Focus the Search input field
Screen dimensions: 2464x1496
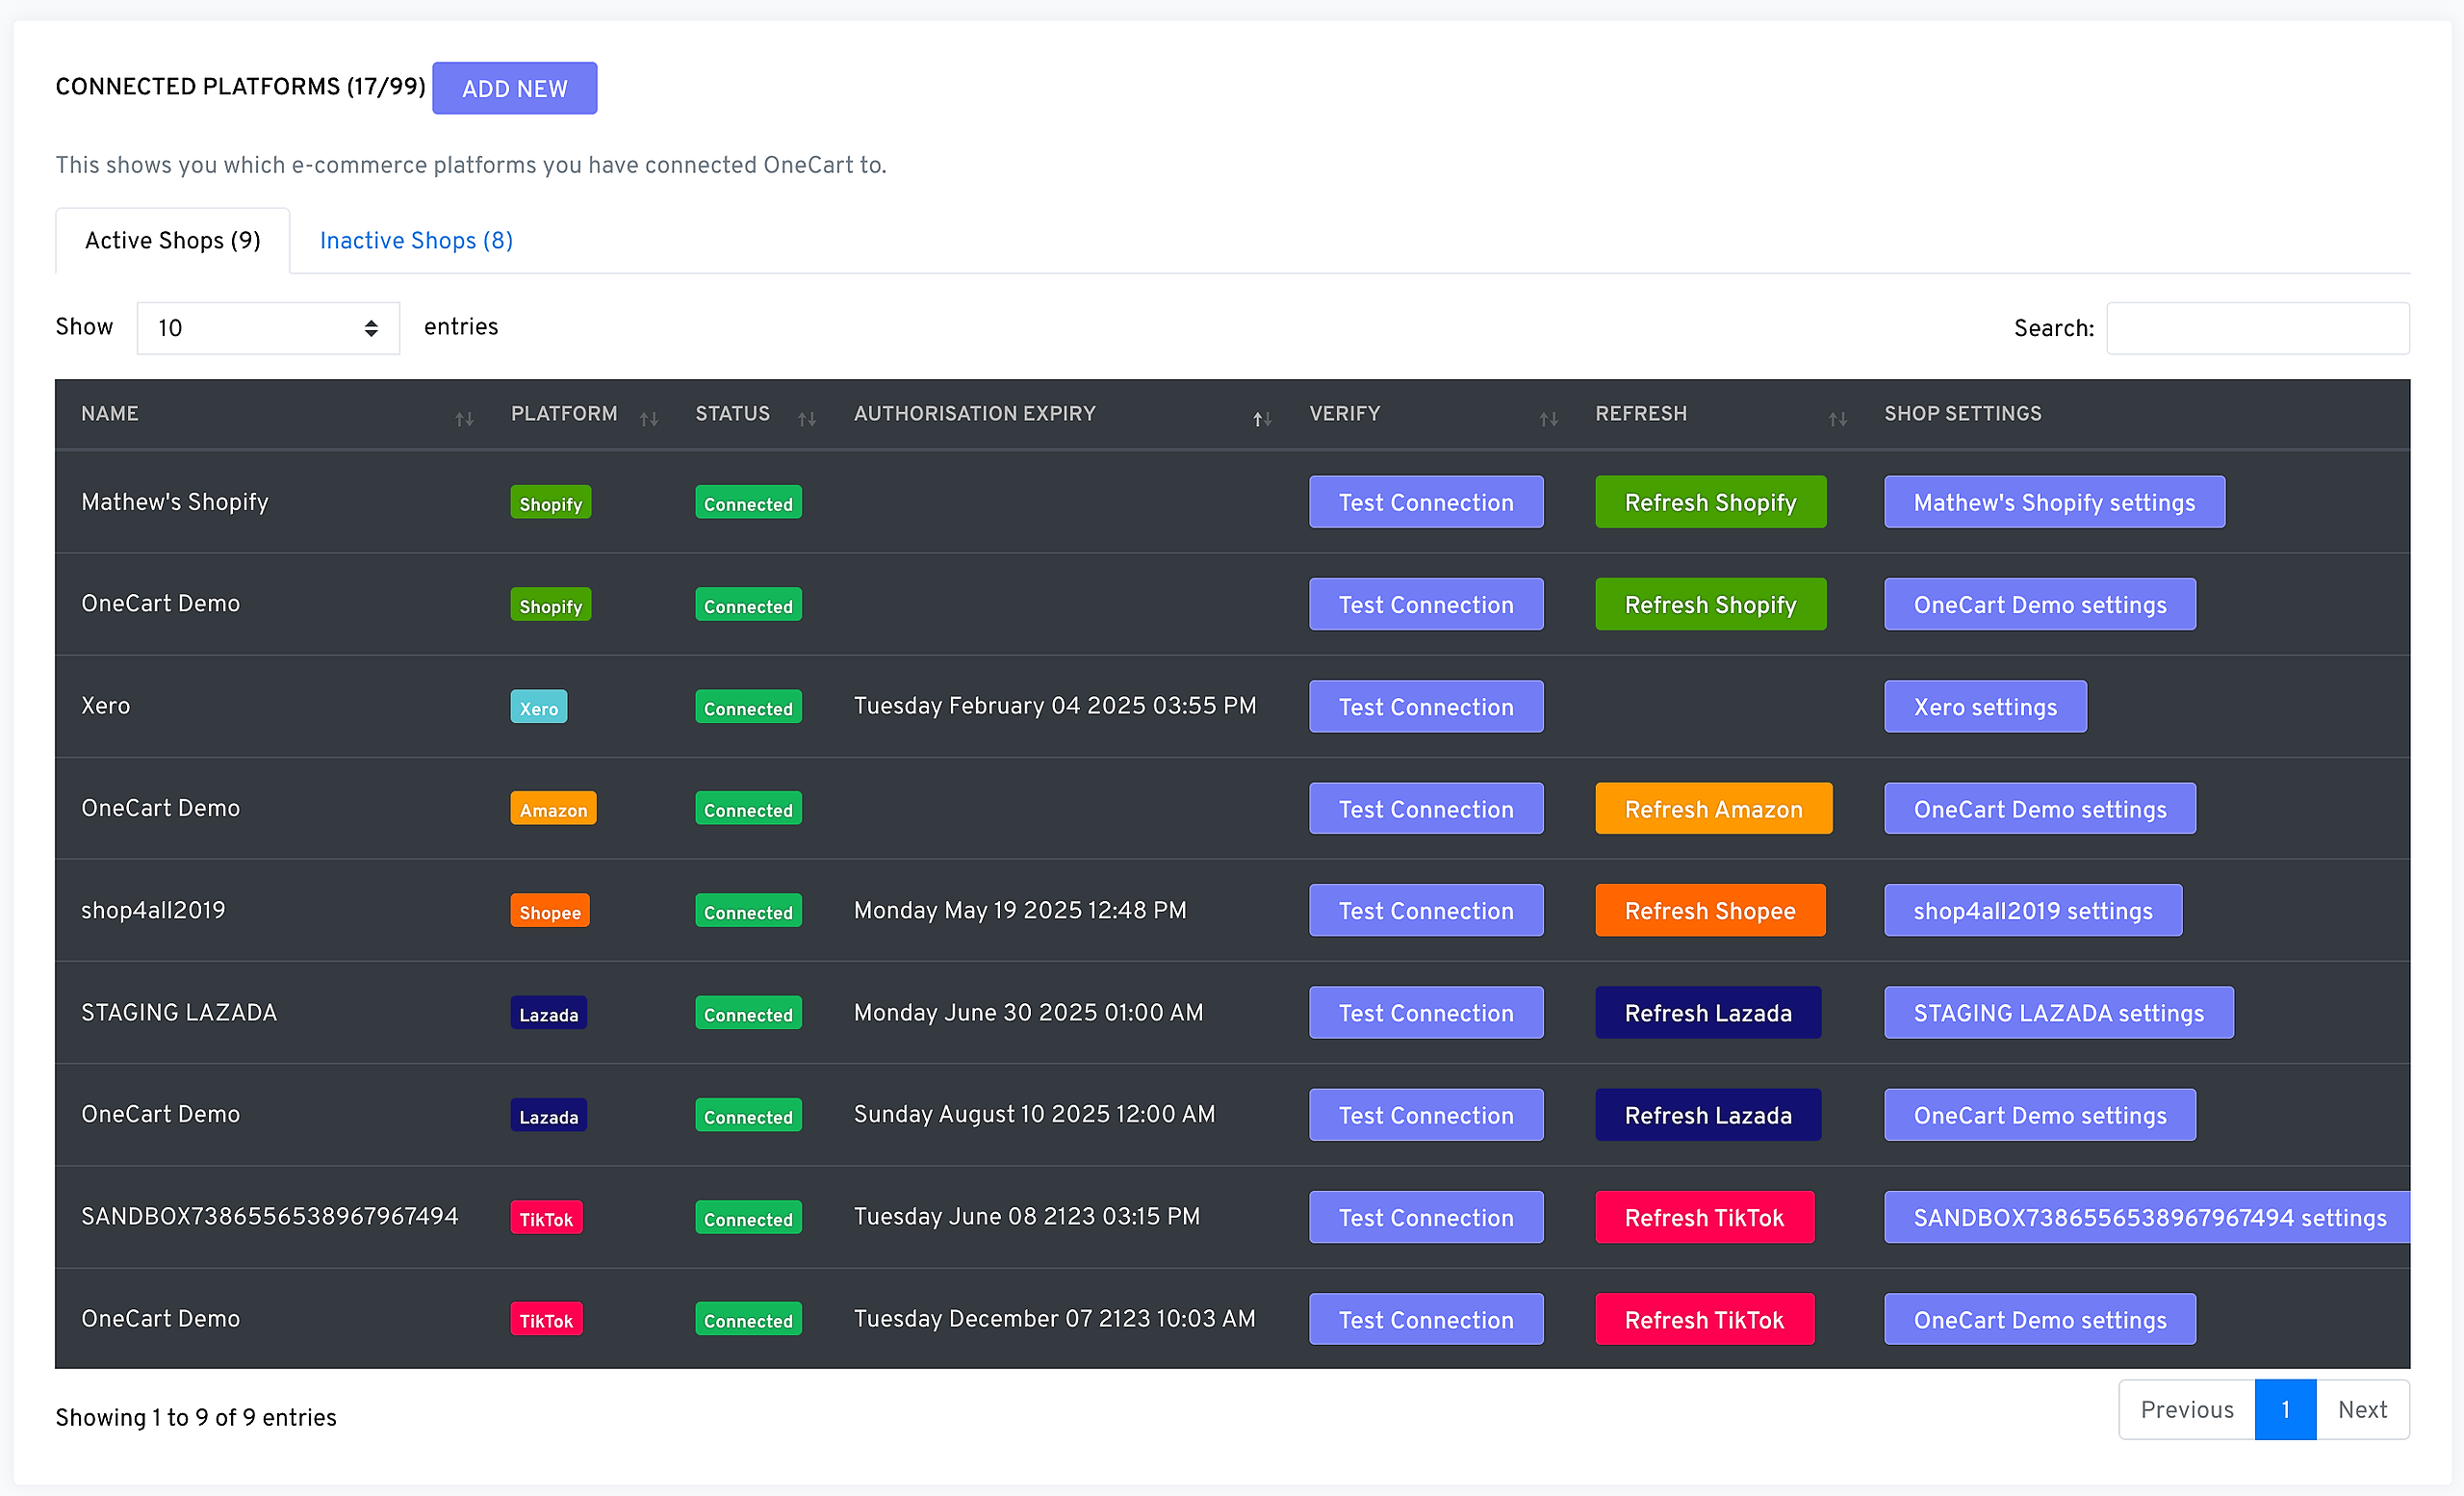[x=2257, y=328]
